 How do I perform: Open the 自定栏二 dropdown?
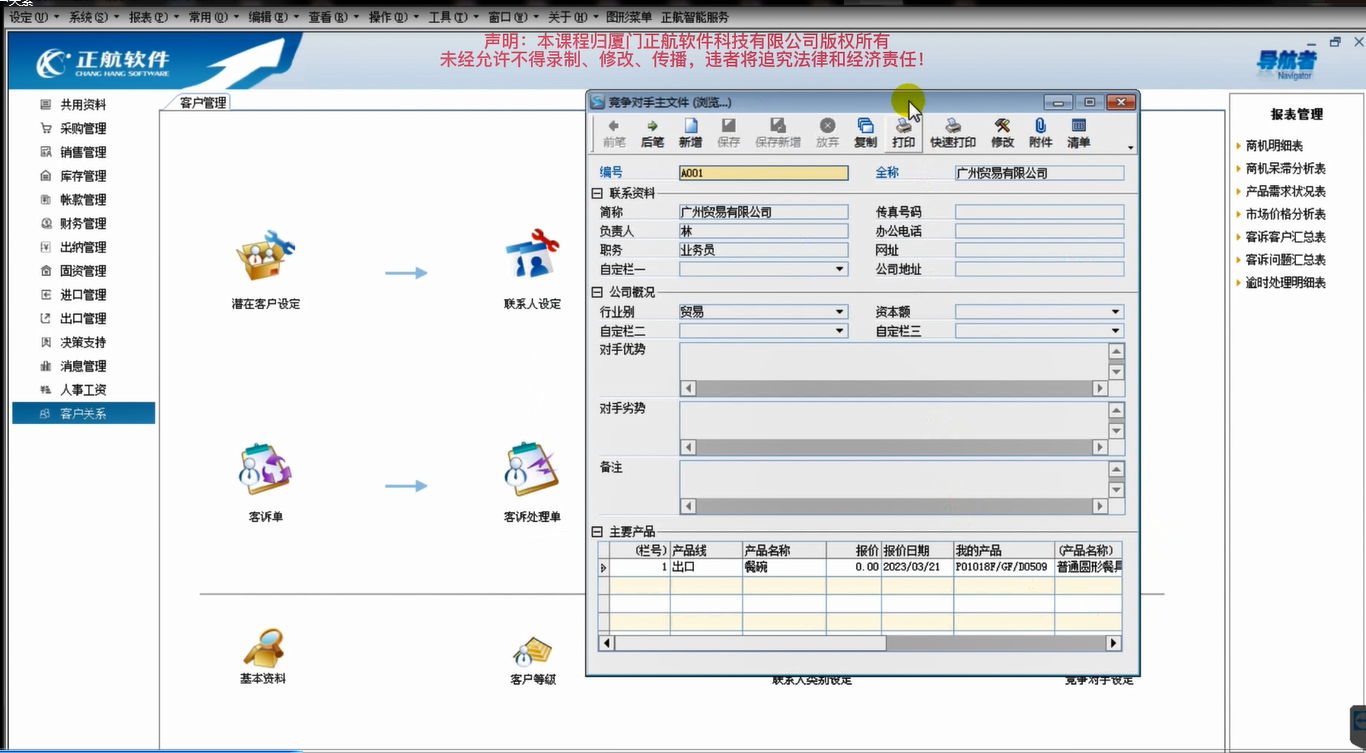click(x=840, y=331)
